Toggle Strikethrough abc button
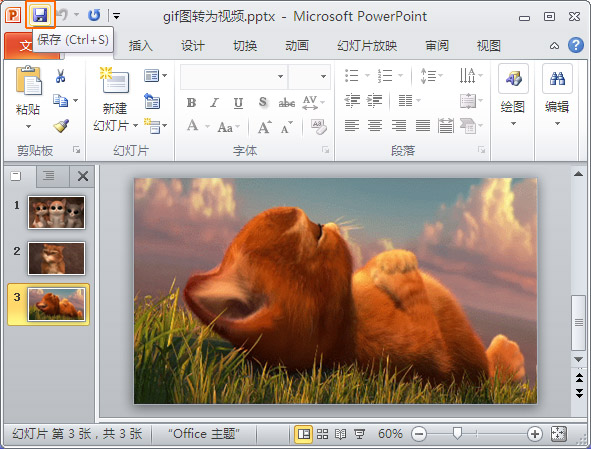 (286, 103)
